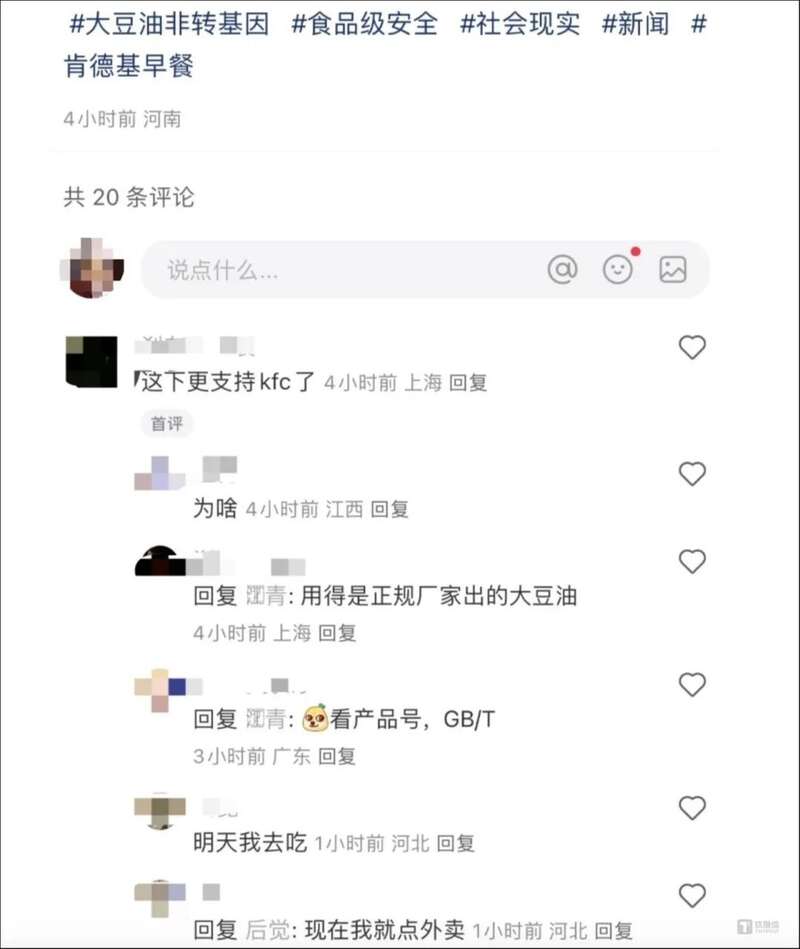Like the comment 这下更支持kfc了
This screenshot has height=949, width=800.
(692, 347)
